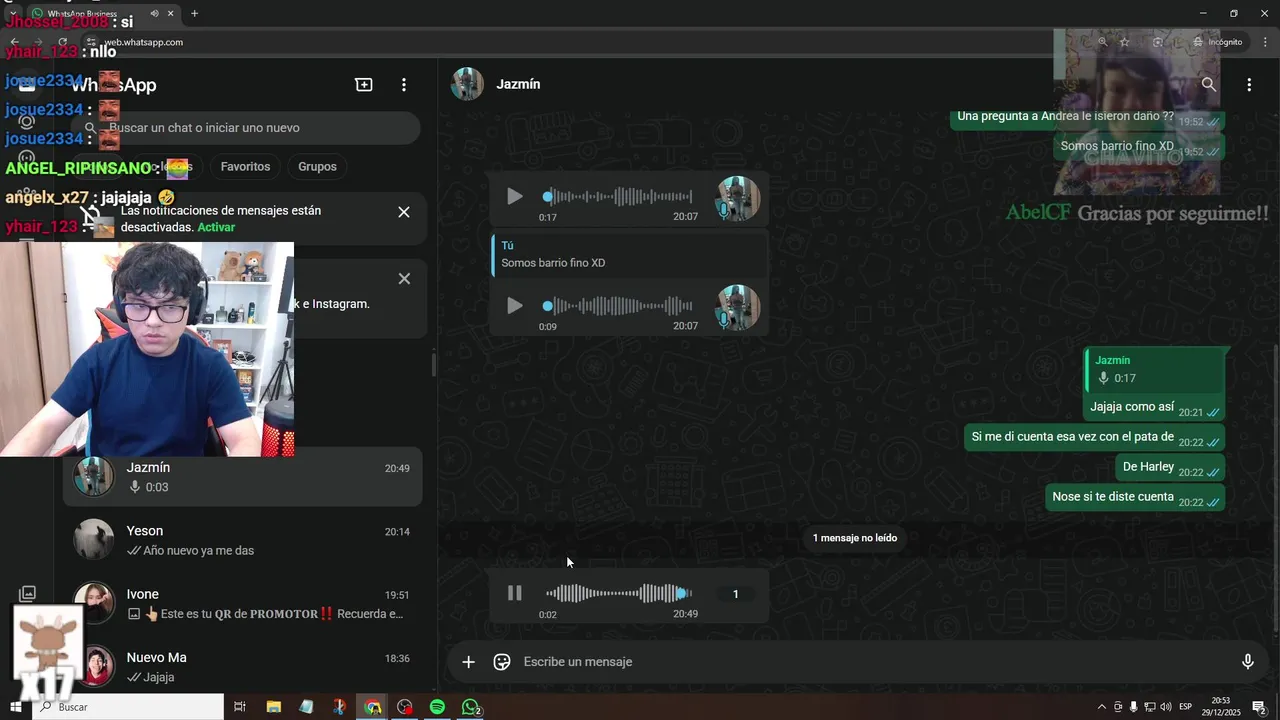Search within the Jazmín conversation
This screenshot has height=720, width=1280.
pos(1209,85)
